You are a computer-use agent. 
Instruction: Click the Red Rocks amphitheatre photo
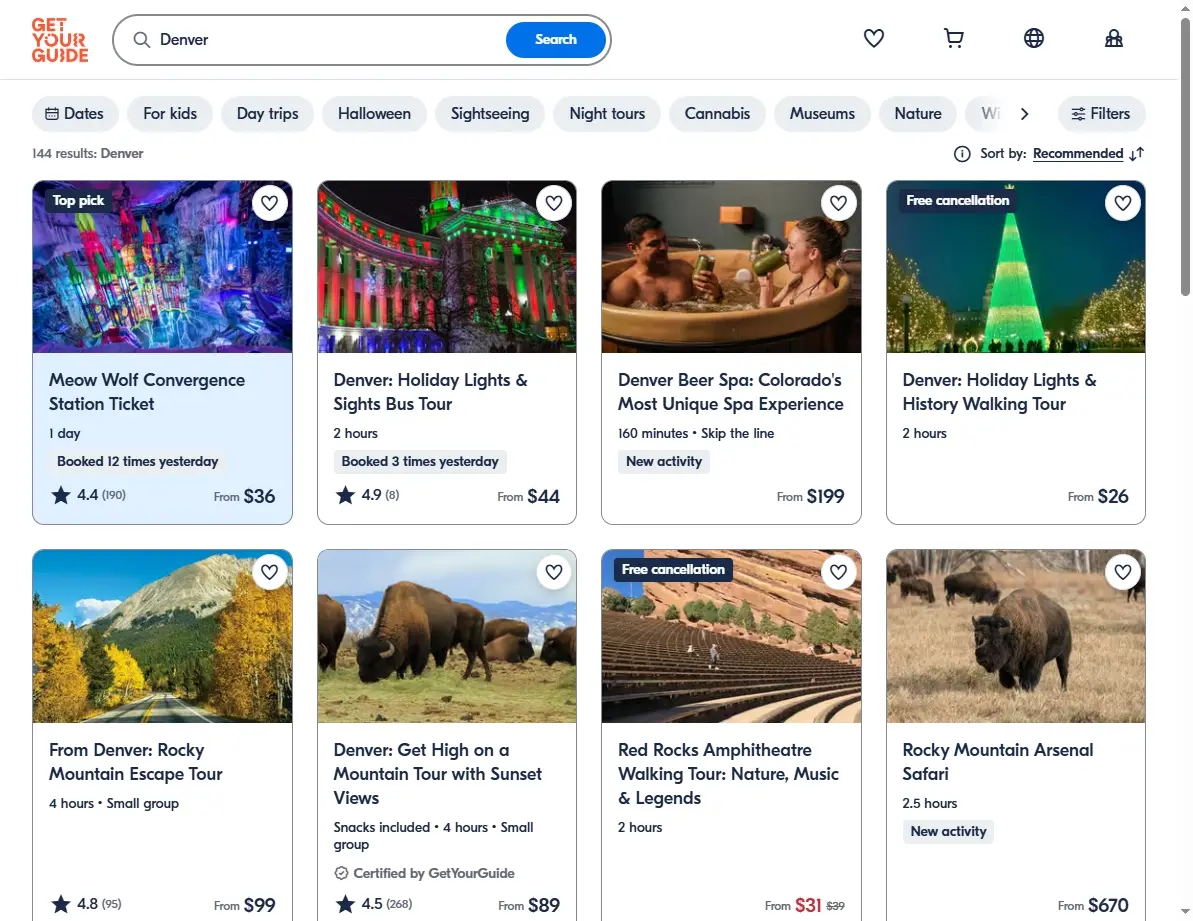click(731, 637)
